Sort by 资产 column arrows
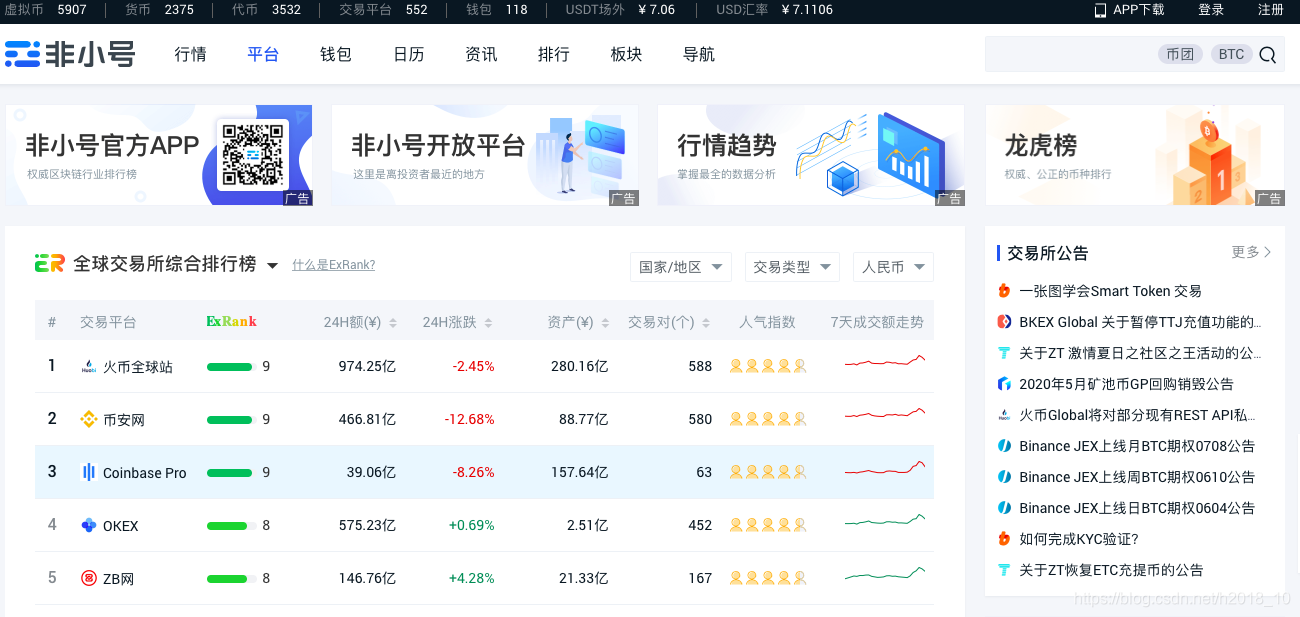The height and width of the screenshot is (617, 1300). [604, 323]
